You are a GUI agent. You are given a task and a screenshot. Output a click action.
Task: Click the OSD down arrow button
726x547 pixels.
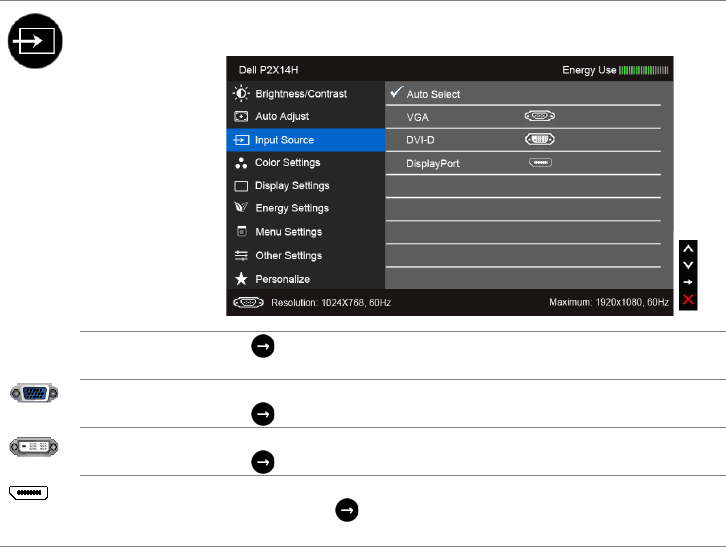688,265
